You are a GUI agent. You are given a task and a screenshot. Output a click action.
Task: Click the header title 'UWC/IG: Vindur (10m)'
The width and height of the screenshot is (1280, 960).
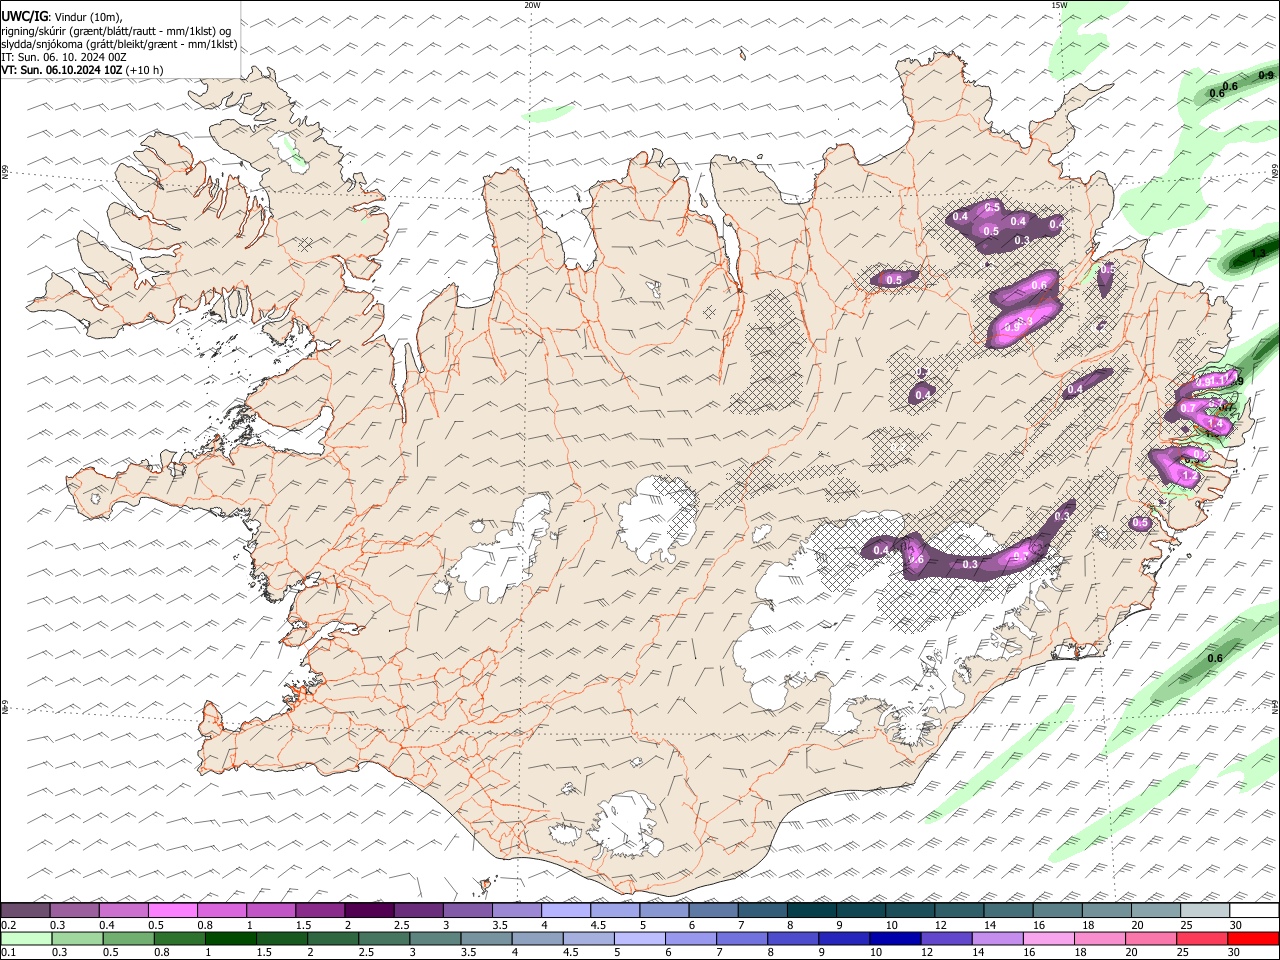[x=62, y=17]
